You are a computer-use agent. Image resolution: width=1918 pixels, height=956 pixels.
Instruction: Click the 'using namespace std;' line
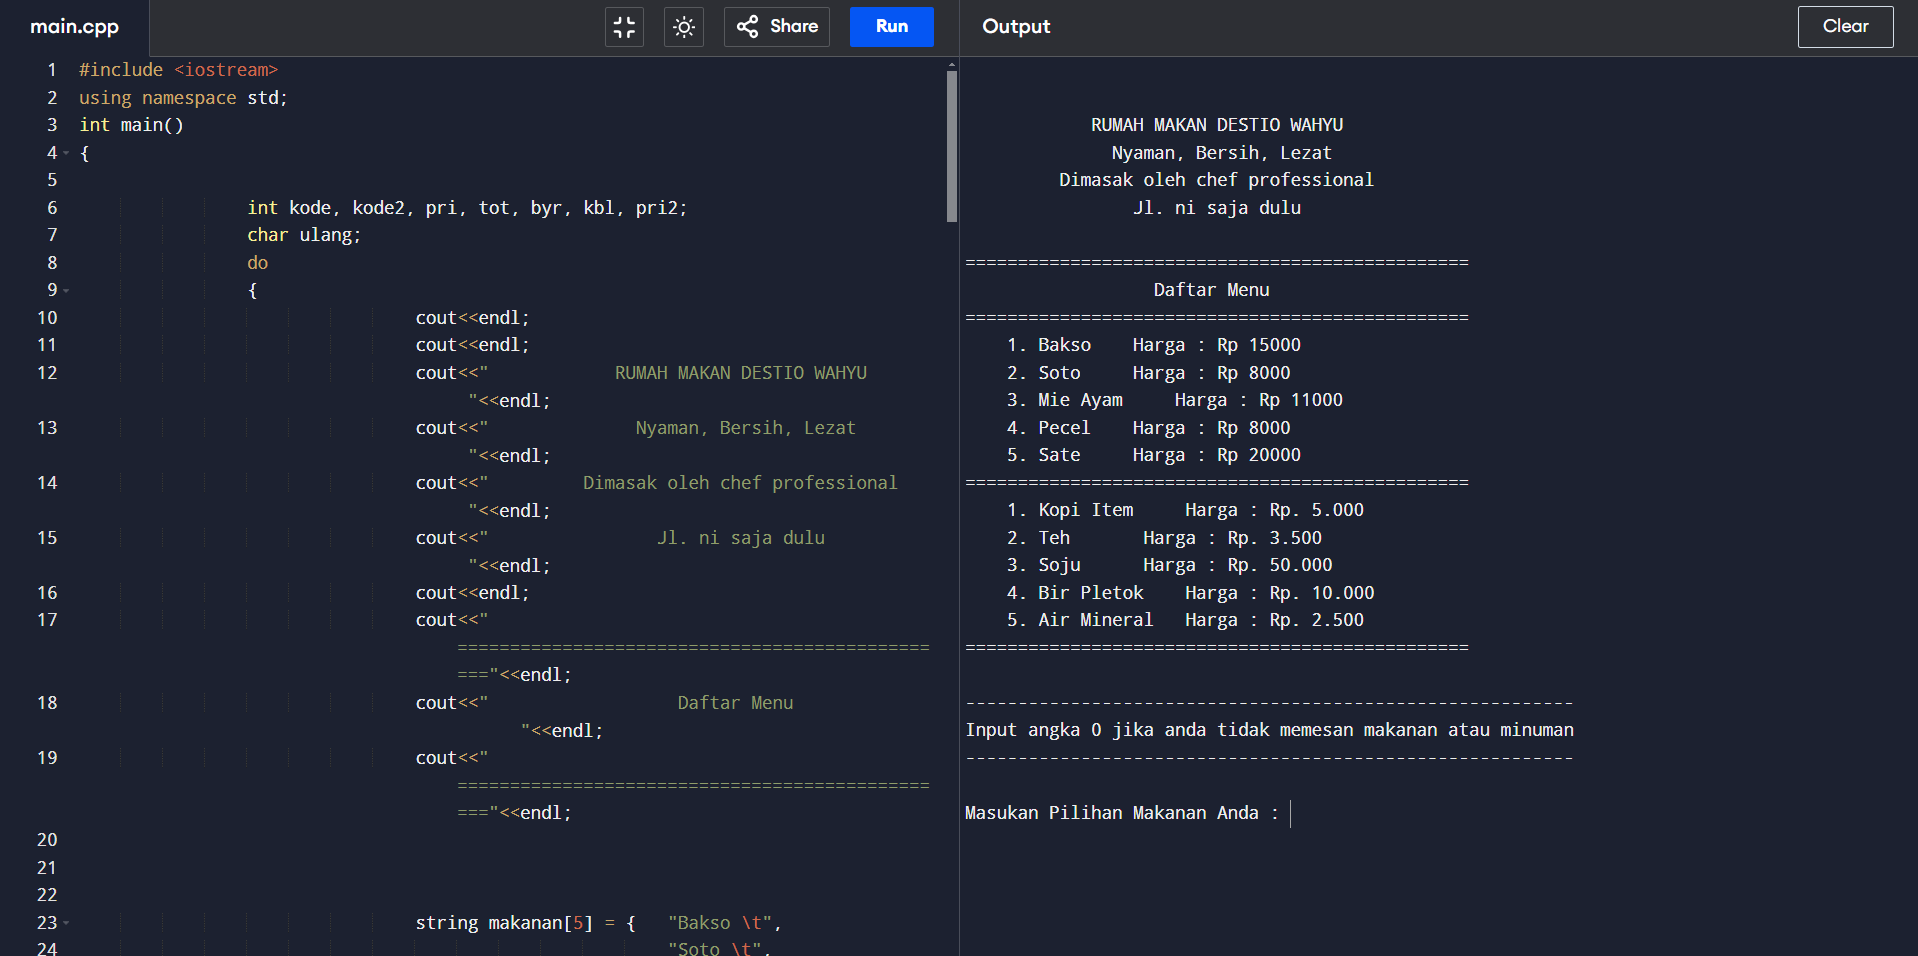click(184, 98)
